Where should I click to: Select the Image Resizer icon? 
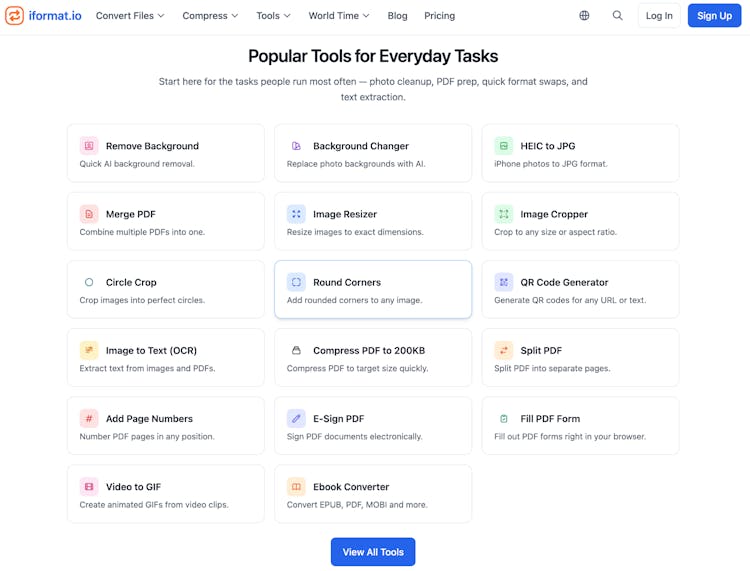(296, 214)
